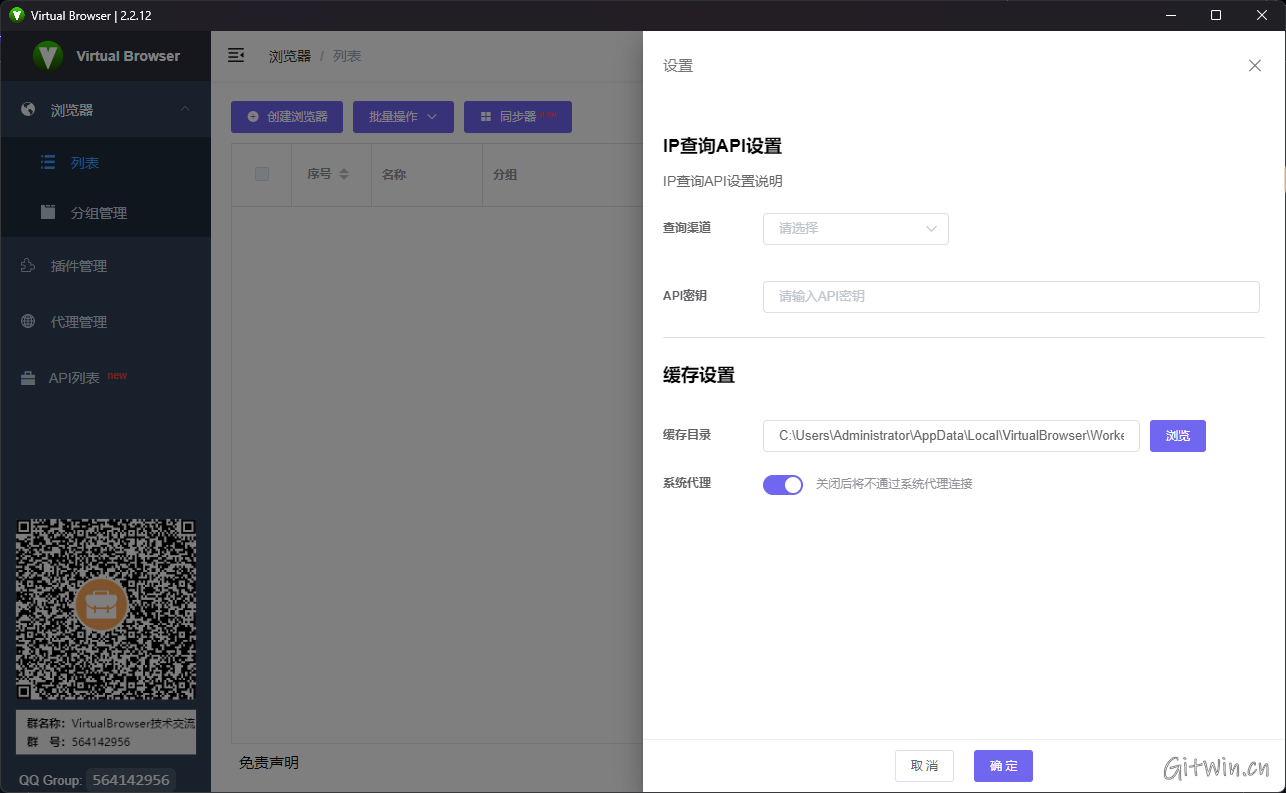
Task: Click the Virtual Browser logo icon
Action: tap(47, 56)
